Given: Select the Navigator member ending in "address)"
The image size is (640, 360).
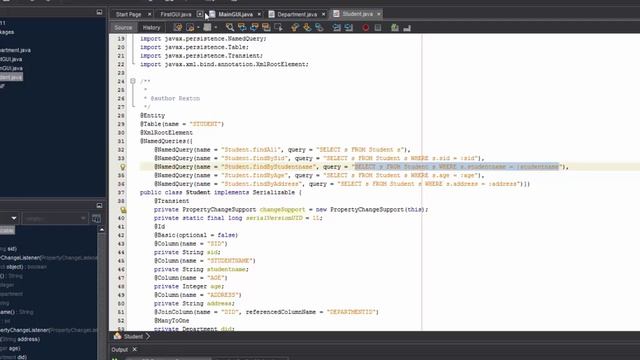Looking at the screenshot, I should coord(20,339).
